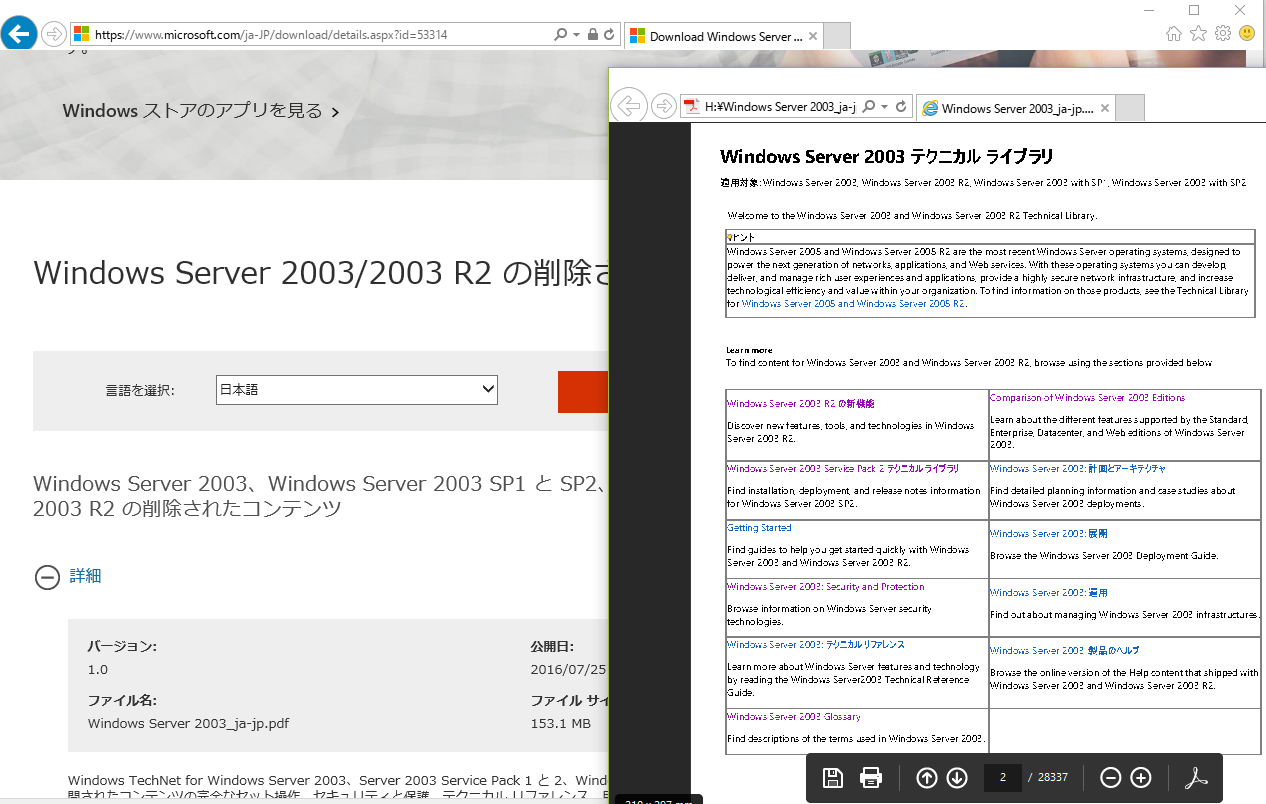Open Windows Server 2003: 計画とアーキテクチャ link

(x=1078, y=469)
